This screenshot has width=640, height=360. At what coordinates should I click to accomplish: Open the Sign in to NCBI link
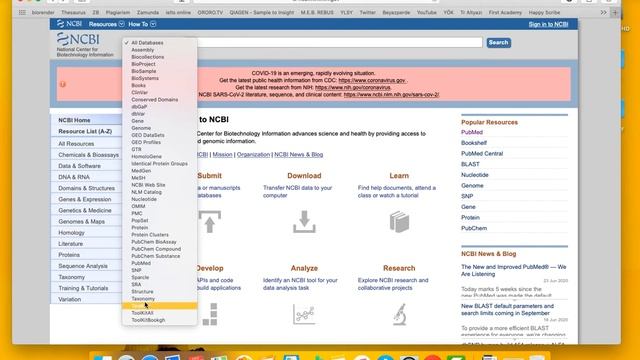[548, 24]
